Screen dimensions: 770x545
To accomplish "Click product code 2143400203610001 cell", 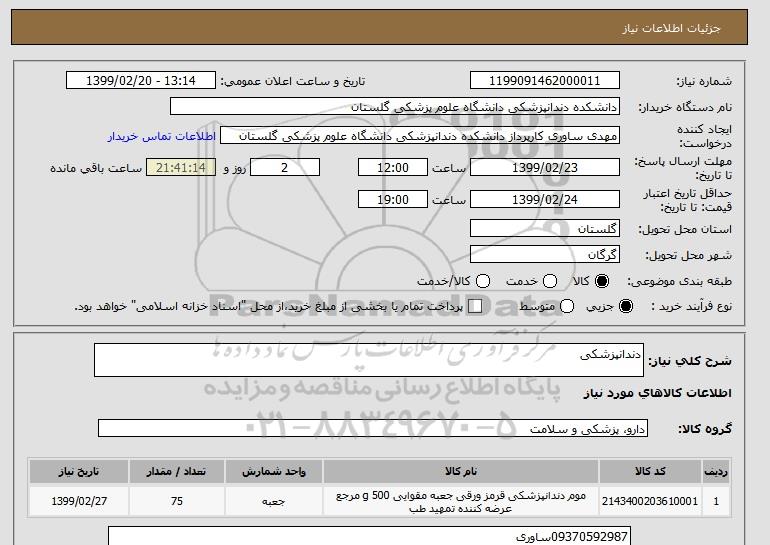I will click(x=650, y=501).
